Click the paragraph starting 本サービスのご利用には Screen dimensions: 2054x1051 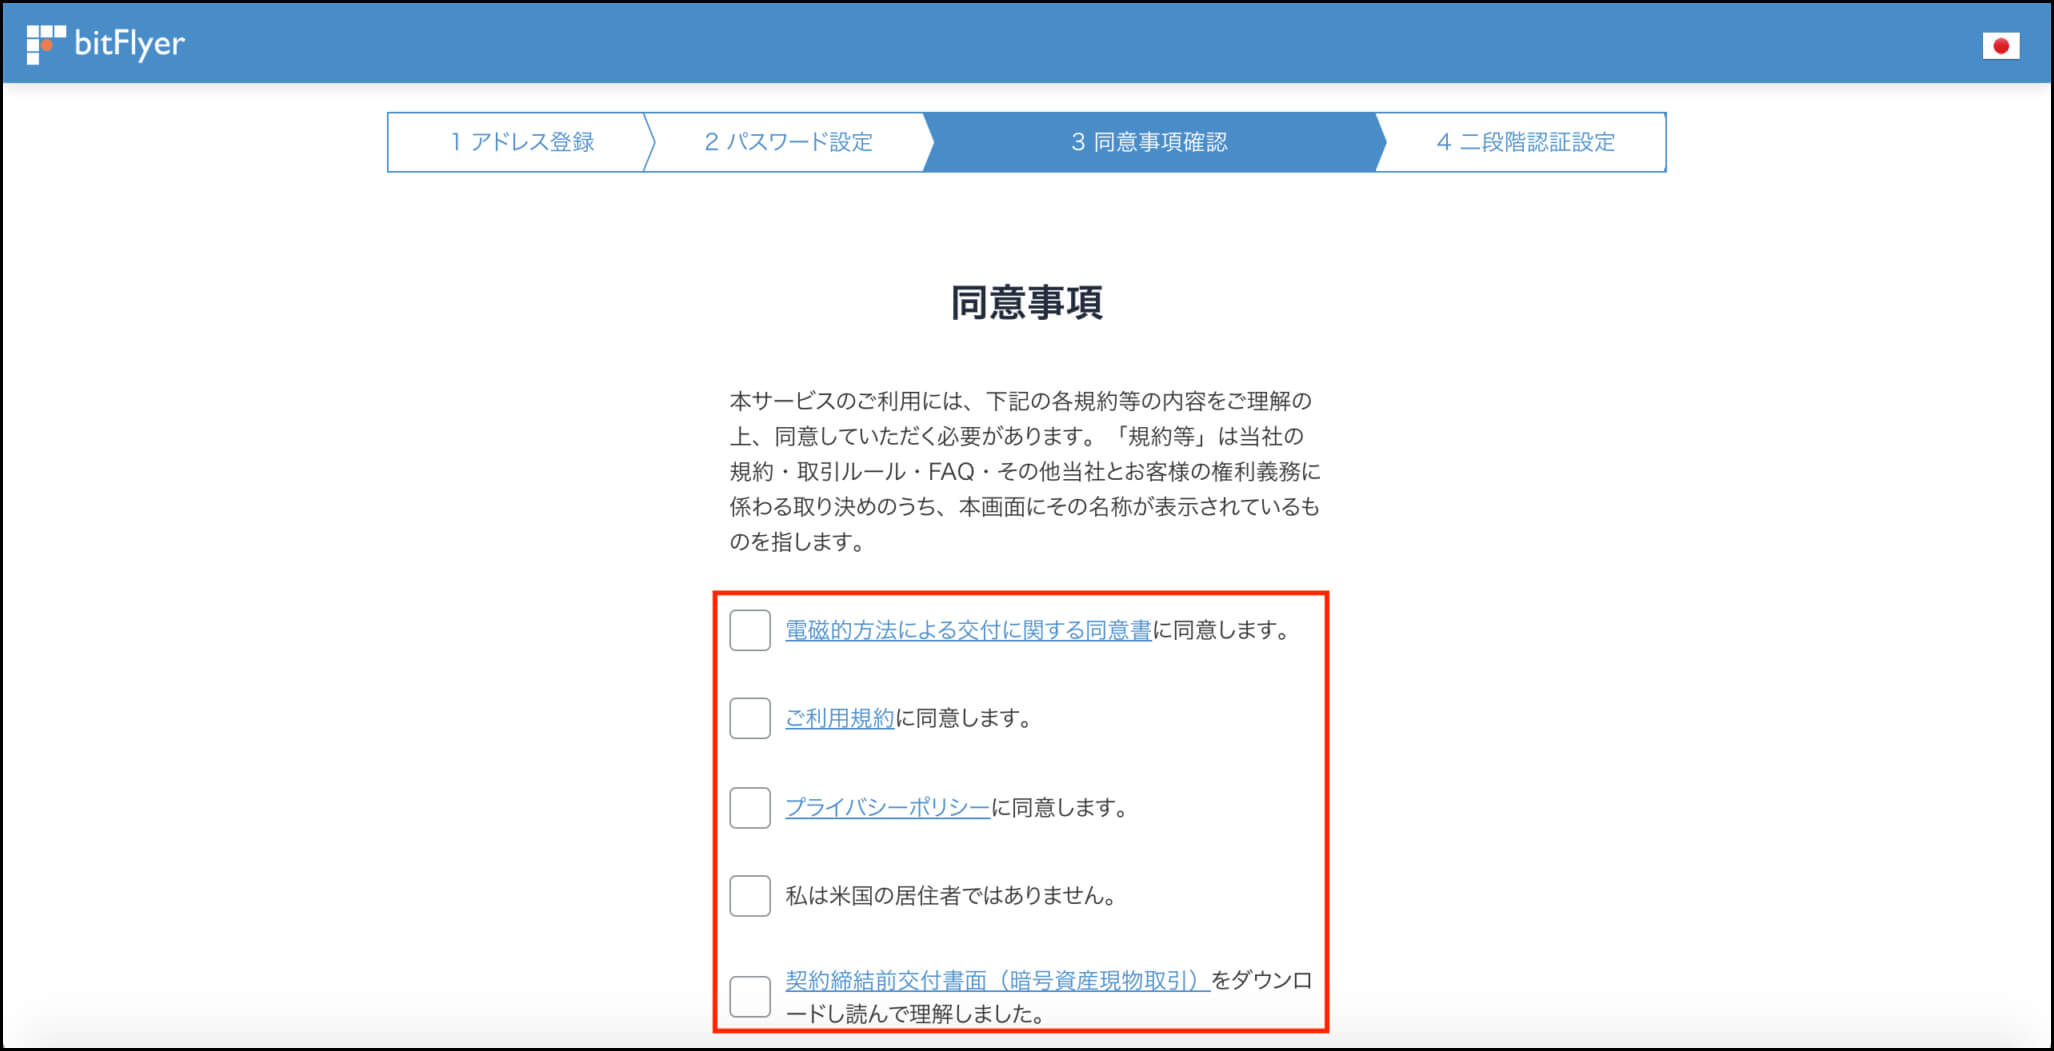pos(1025,471)
